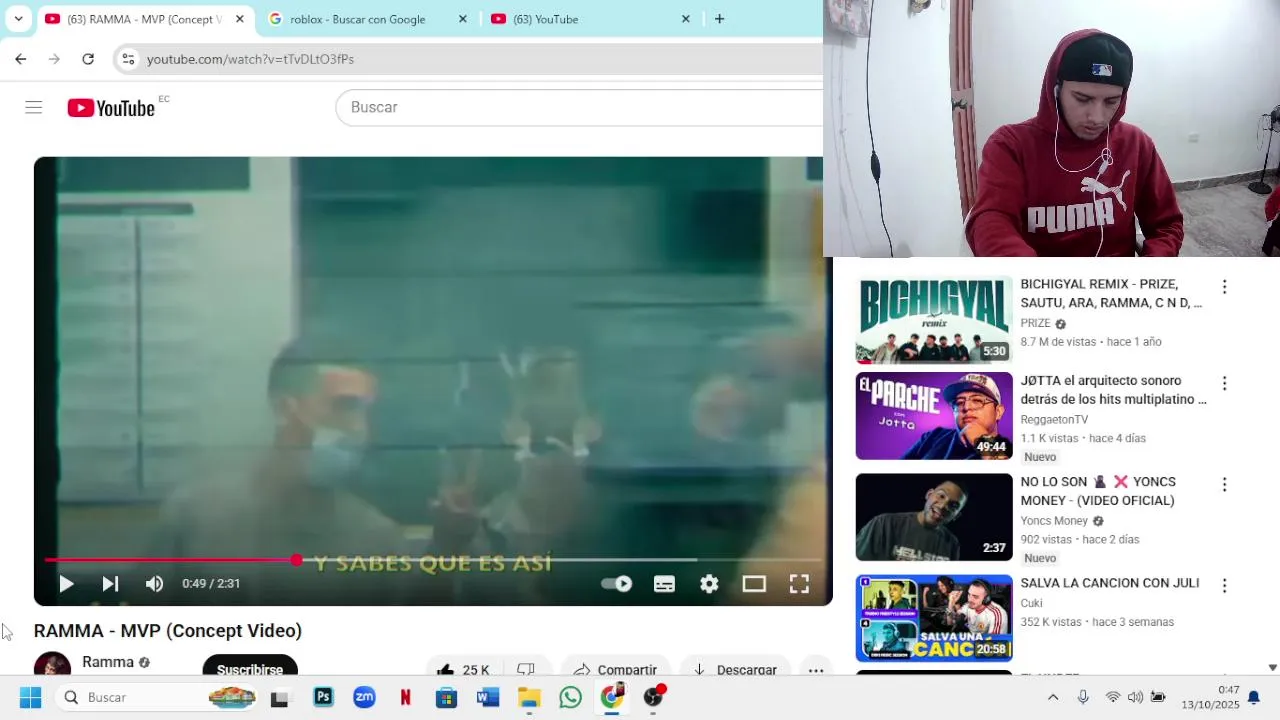Click the Windows taskbar search box

(x=158, y=697)
